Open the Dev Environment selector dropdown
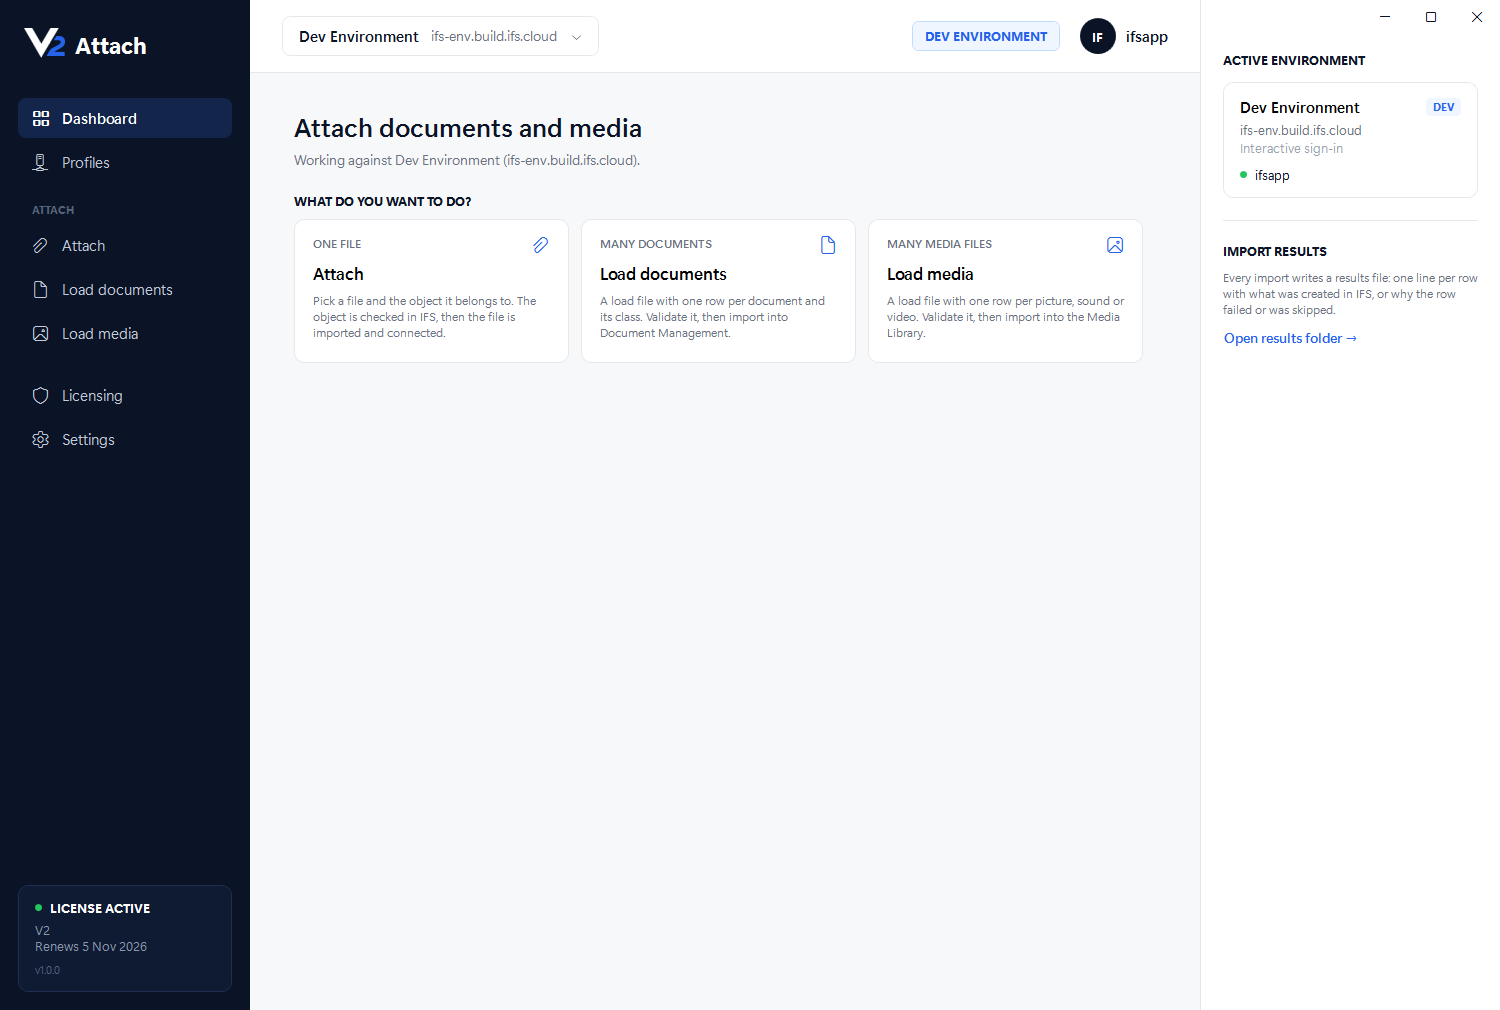This screenshot has height=1010, width=1500. click(440, 36)
